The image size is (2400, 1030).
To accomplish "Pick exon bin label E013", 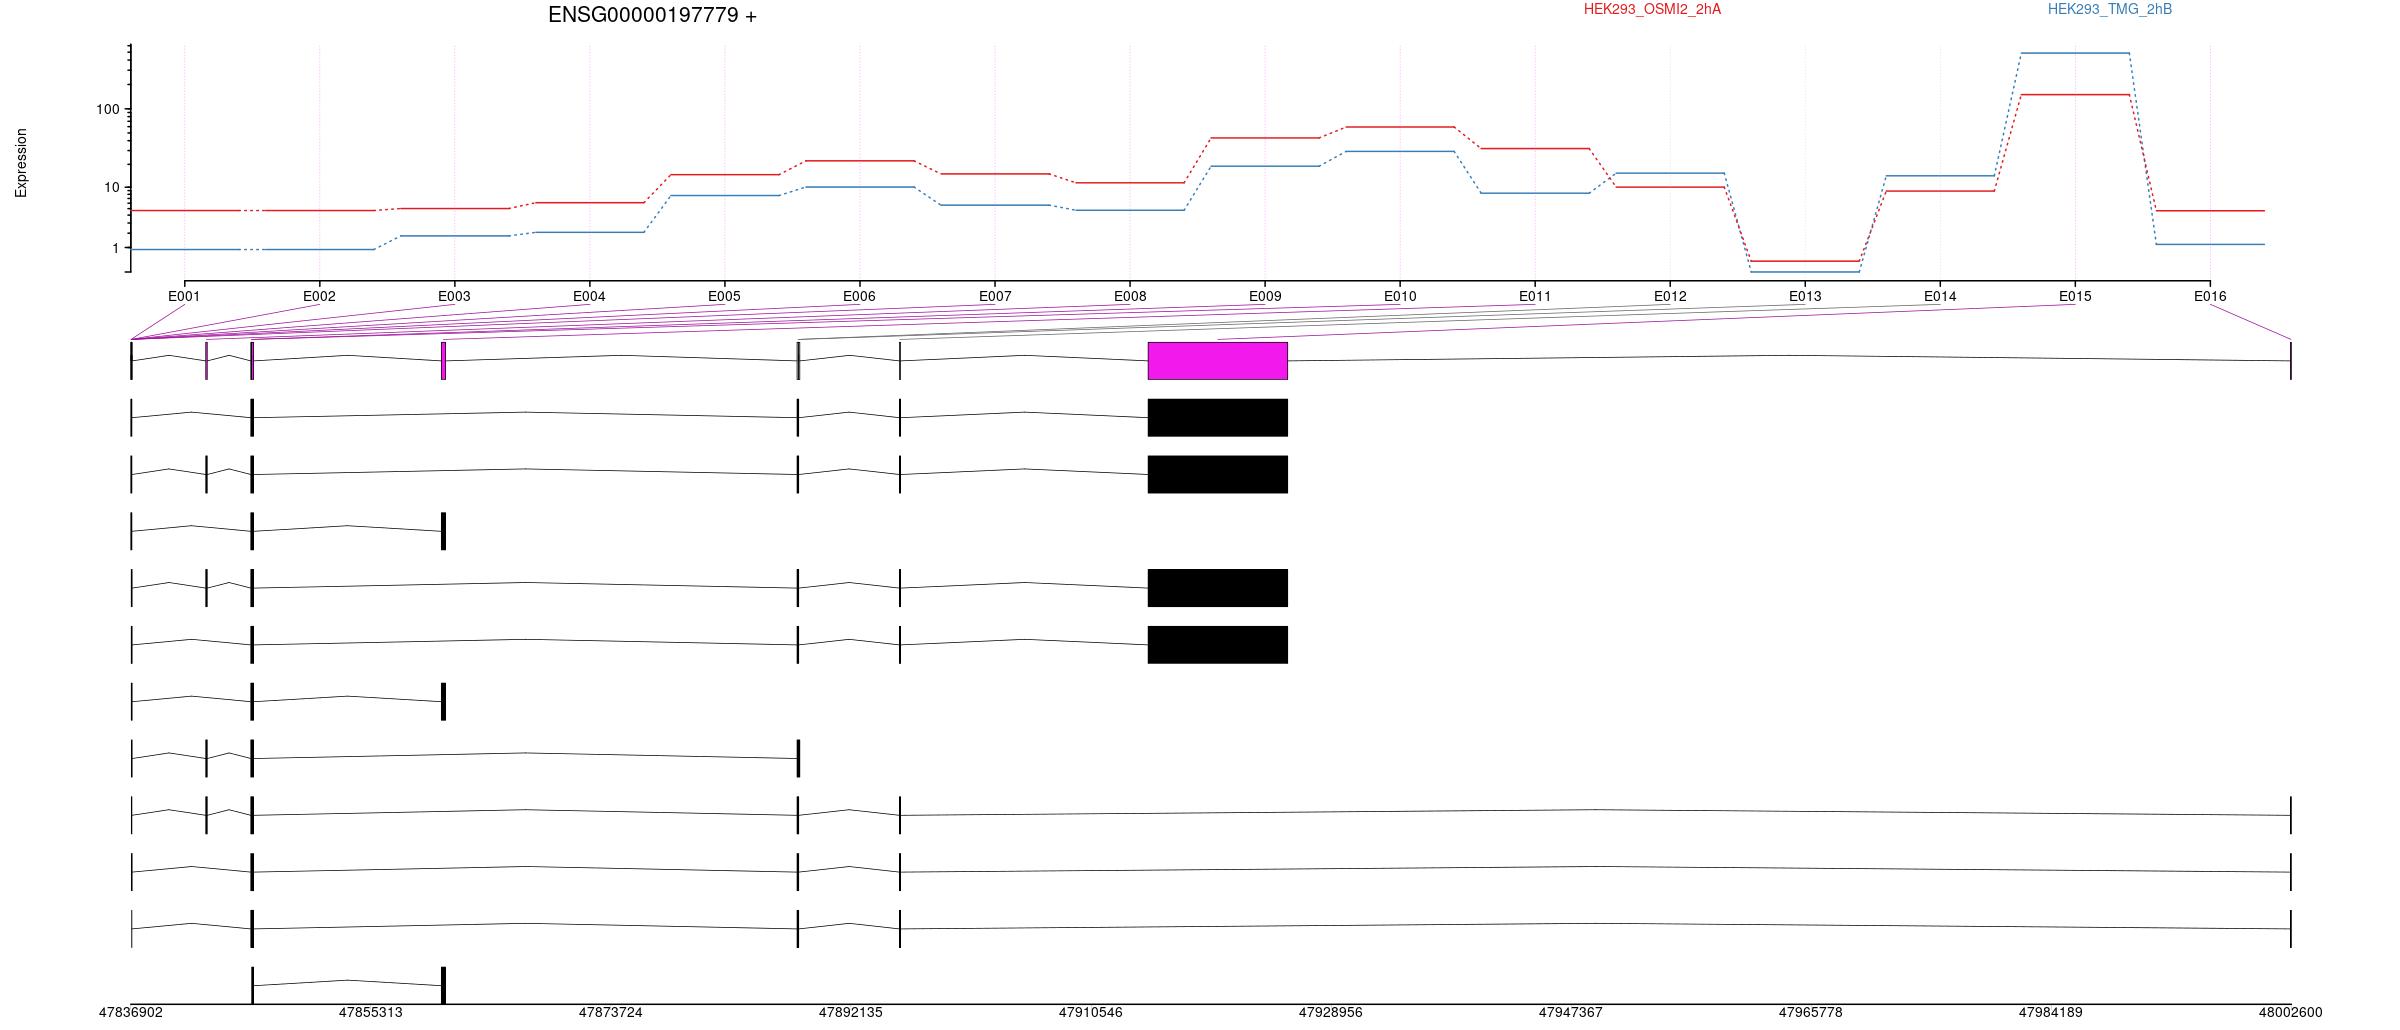I will tap(1805, 296).
